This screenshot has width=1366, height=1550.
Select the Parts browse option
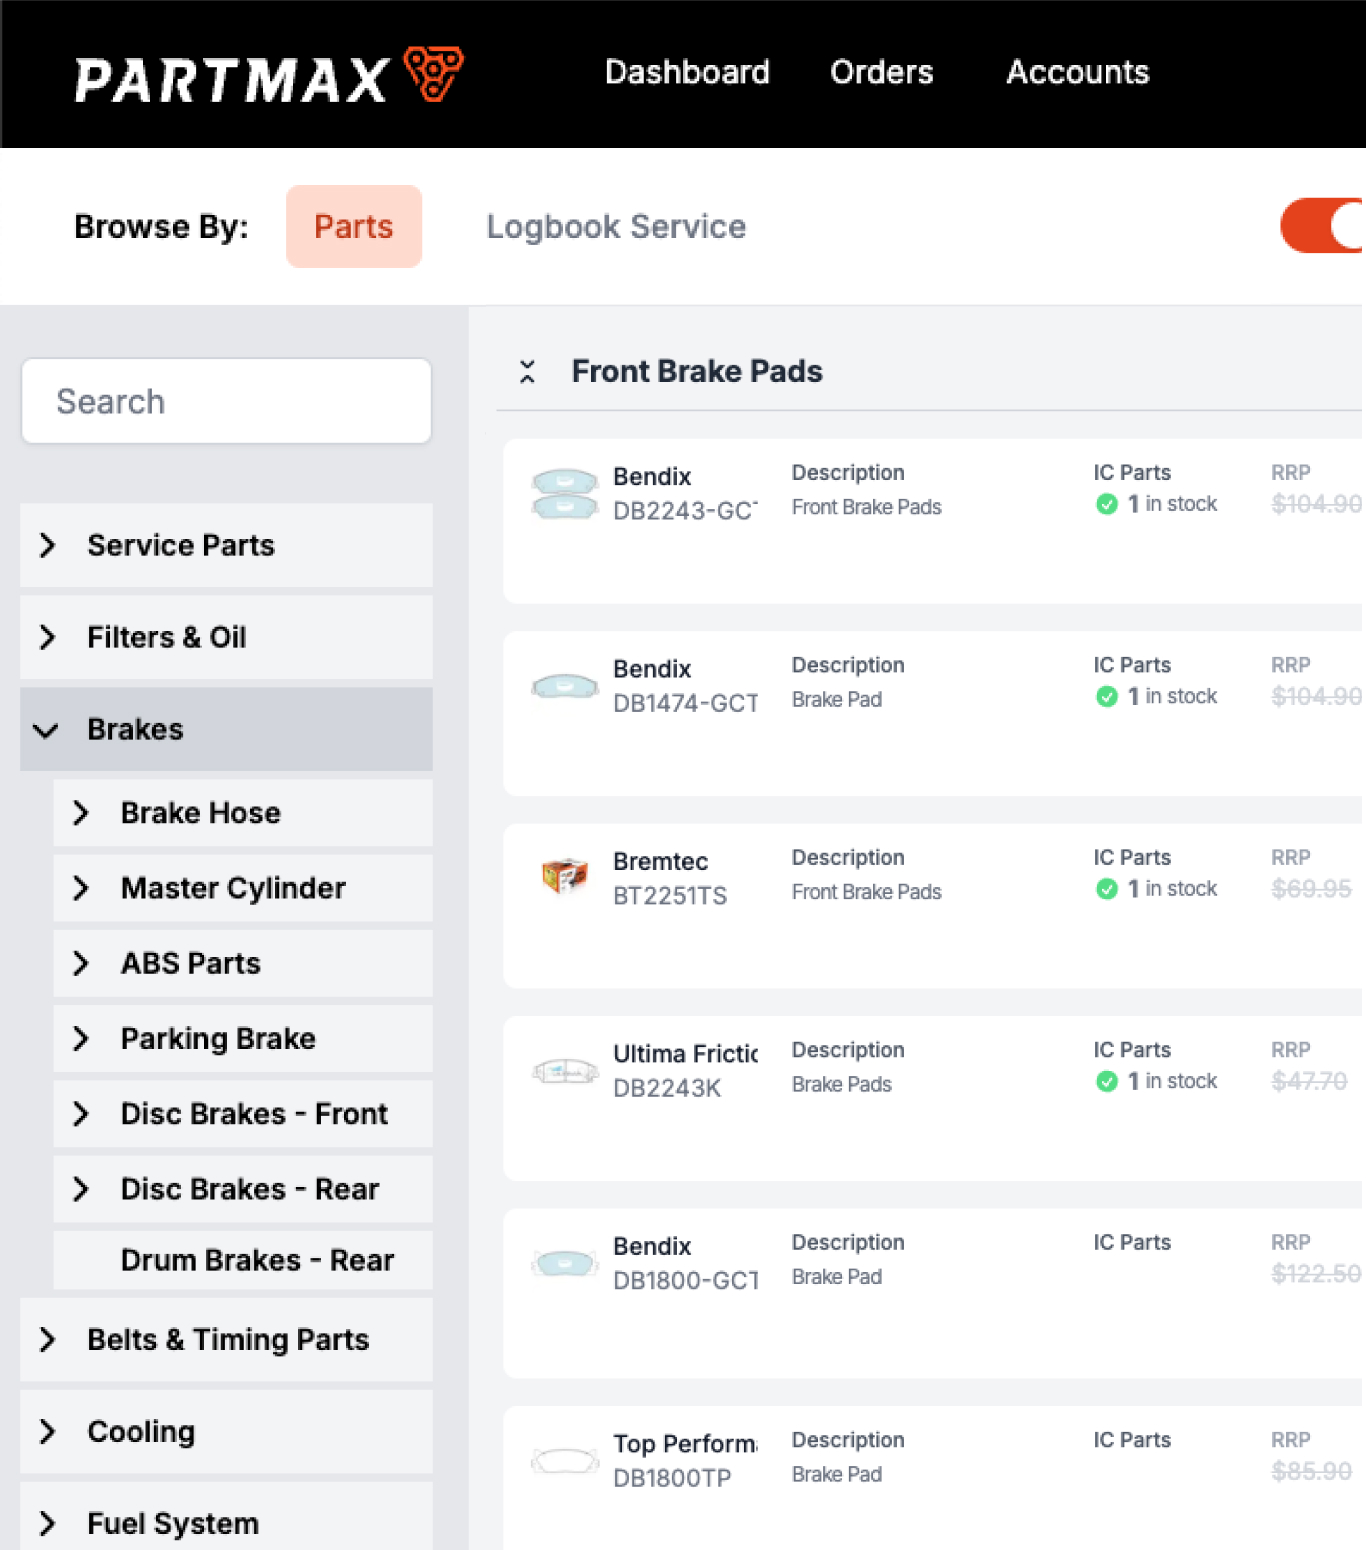tap(354, 226)
